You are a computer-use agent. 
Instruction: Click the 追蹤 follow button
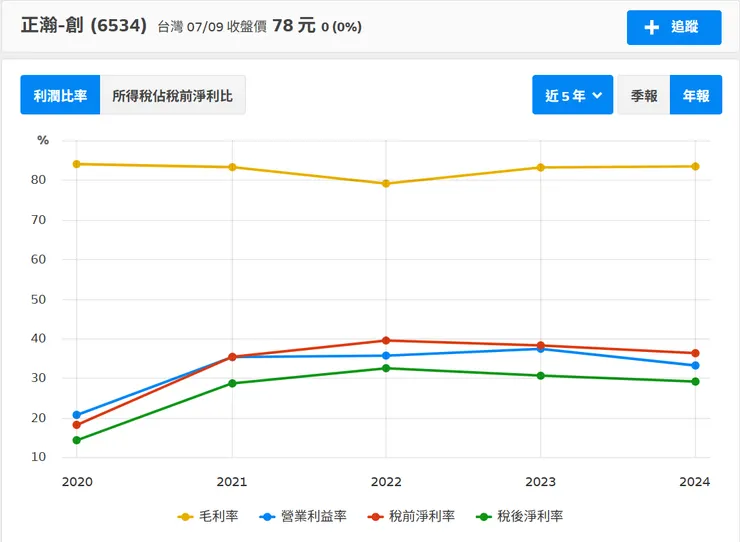(x=674, y=28)
